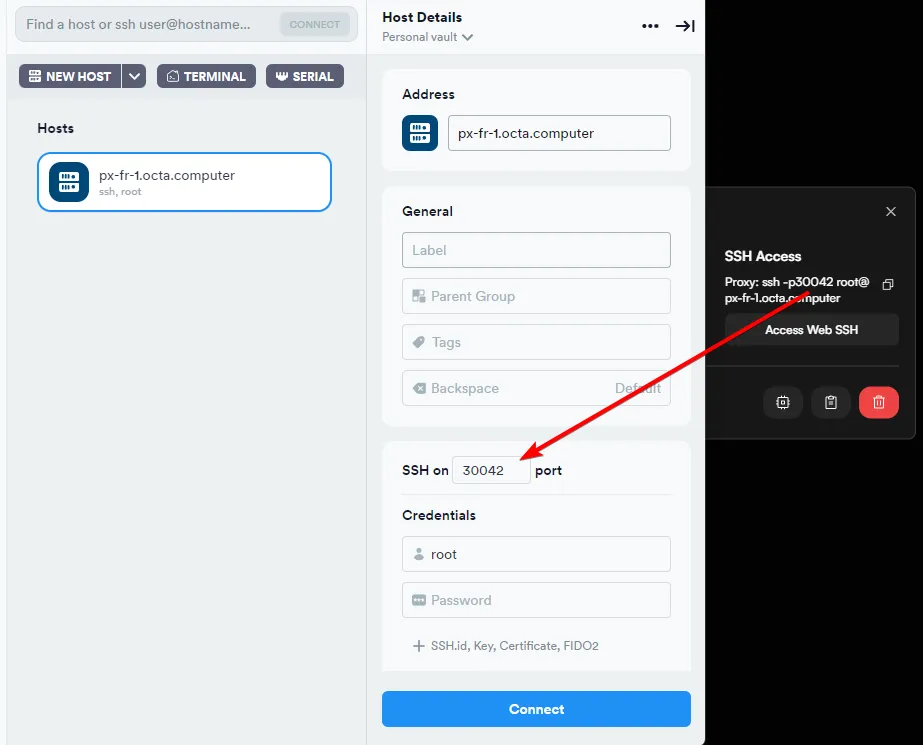Click the Address input field
Viewport: 923px width, 745px height.
click(x=559, y=133)
